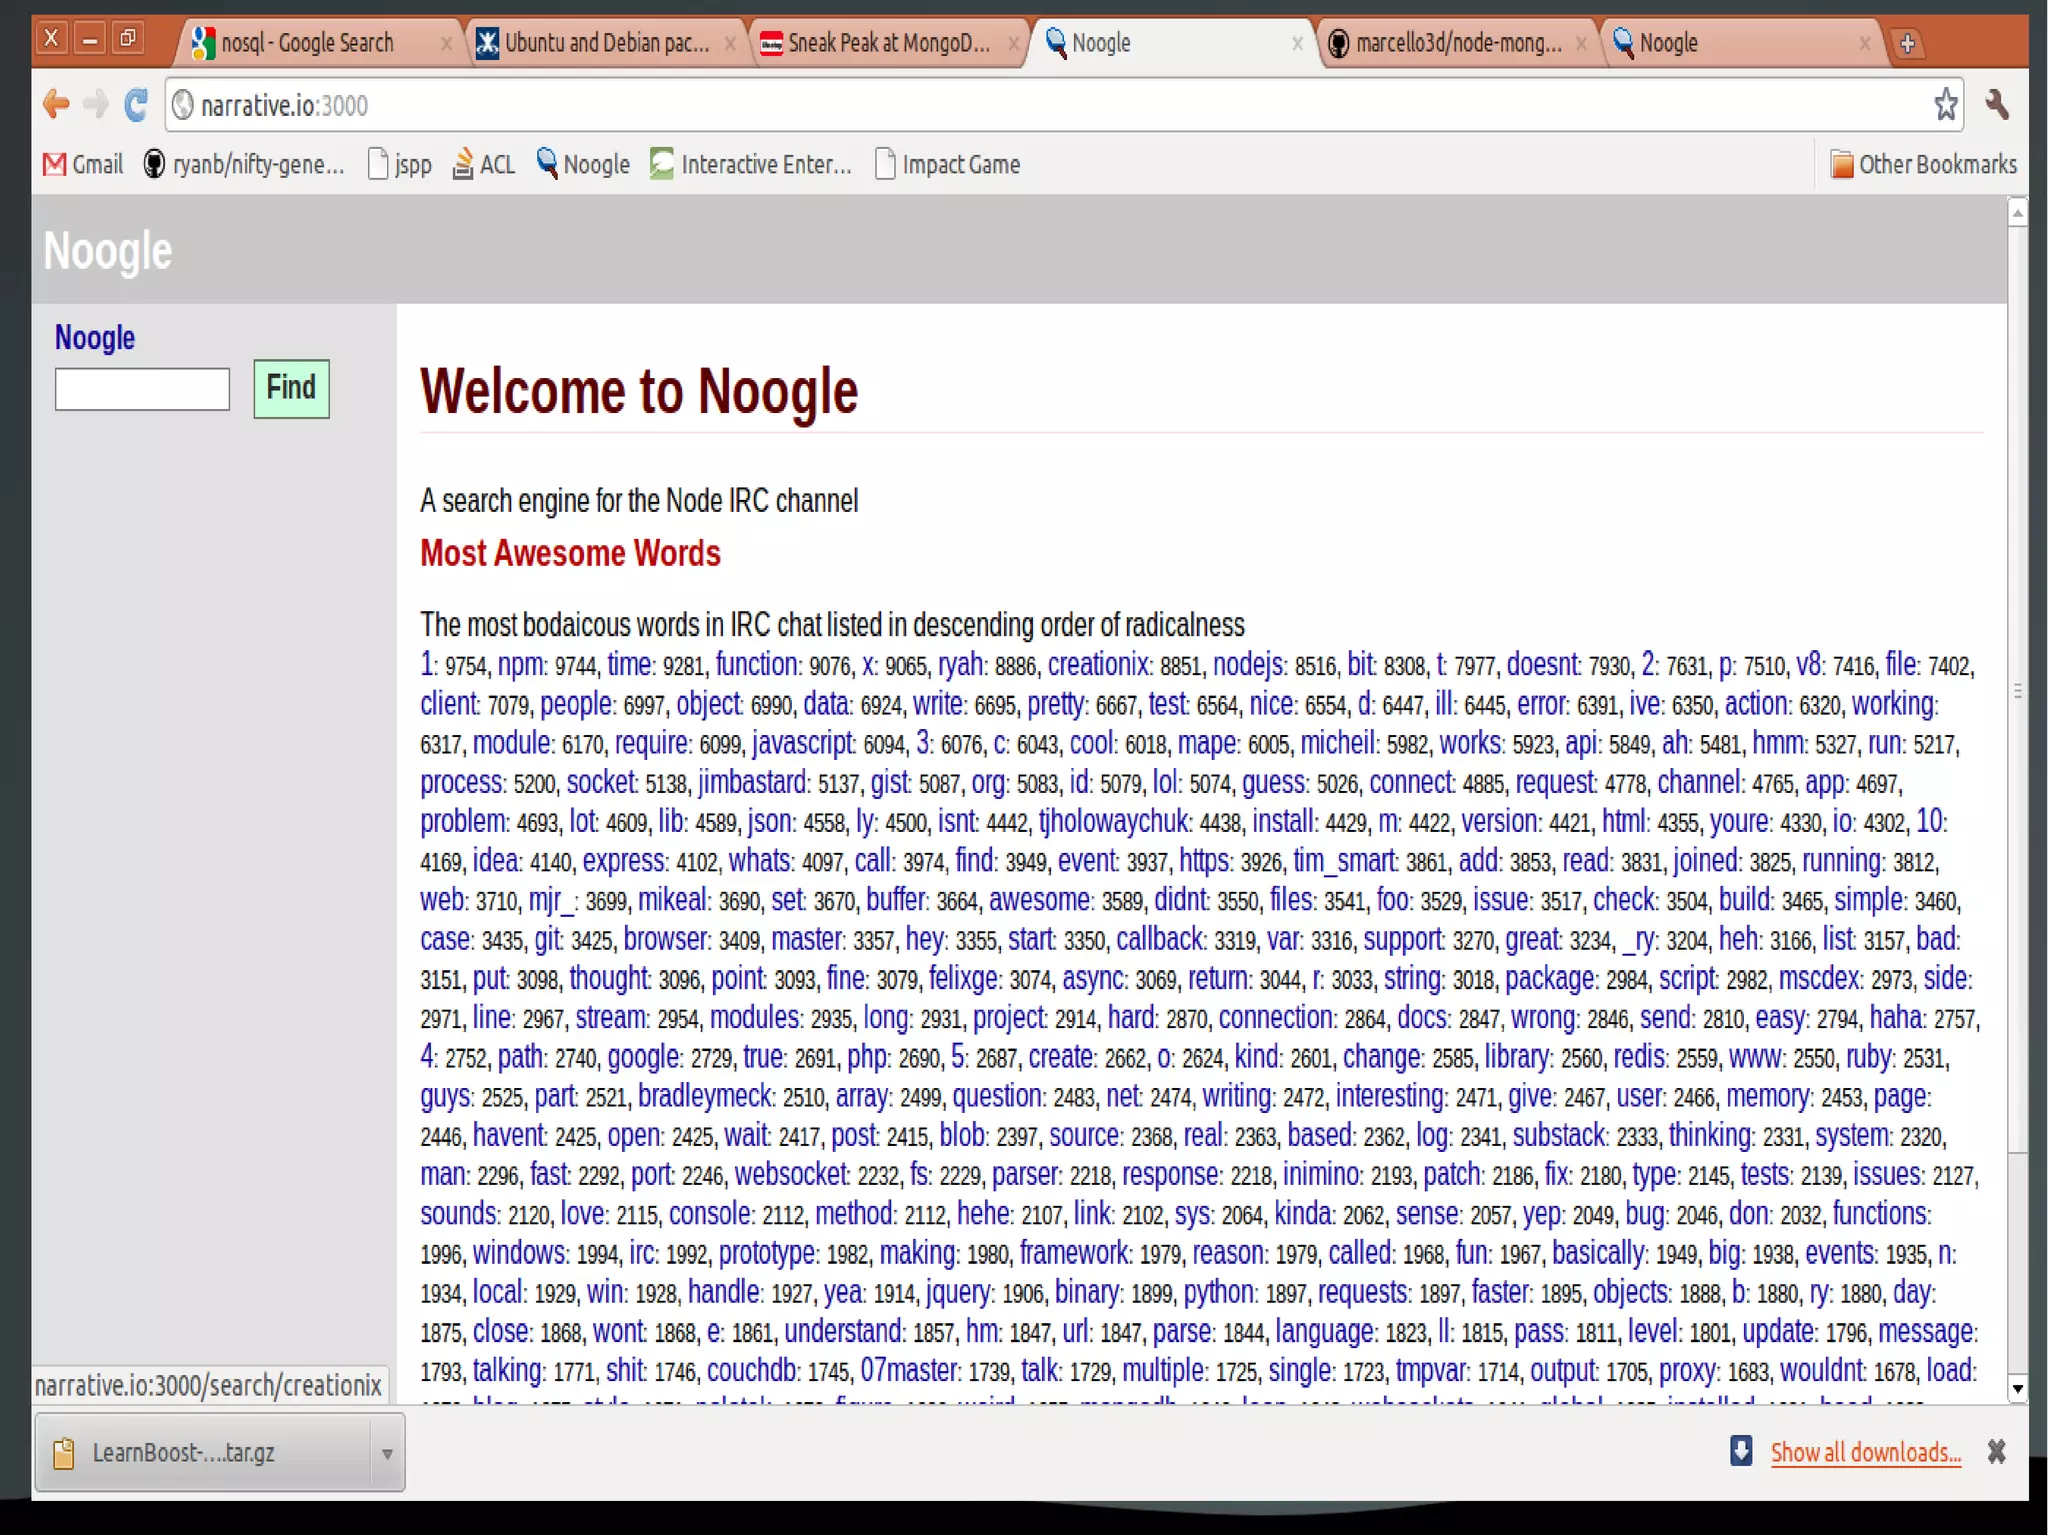Image resolution: width=2048 pixels, height=1535 pixels.
Task: Click the page scrollbar down arrow
Action: tap(2017, 1387)
